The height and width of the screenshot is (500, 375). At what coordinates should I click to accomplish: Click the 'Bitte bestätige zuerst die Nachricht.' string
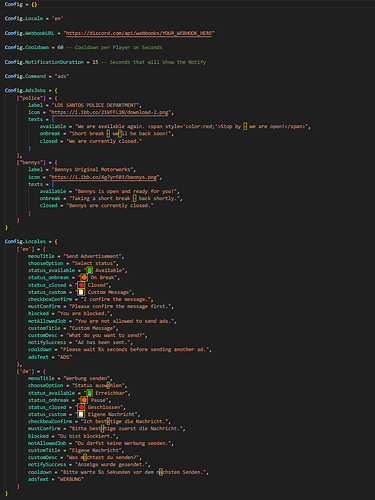tap(127, 429)
